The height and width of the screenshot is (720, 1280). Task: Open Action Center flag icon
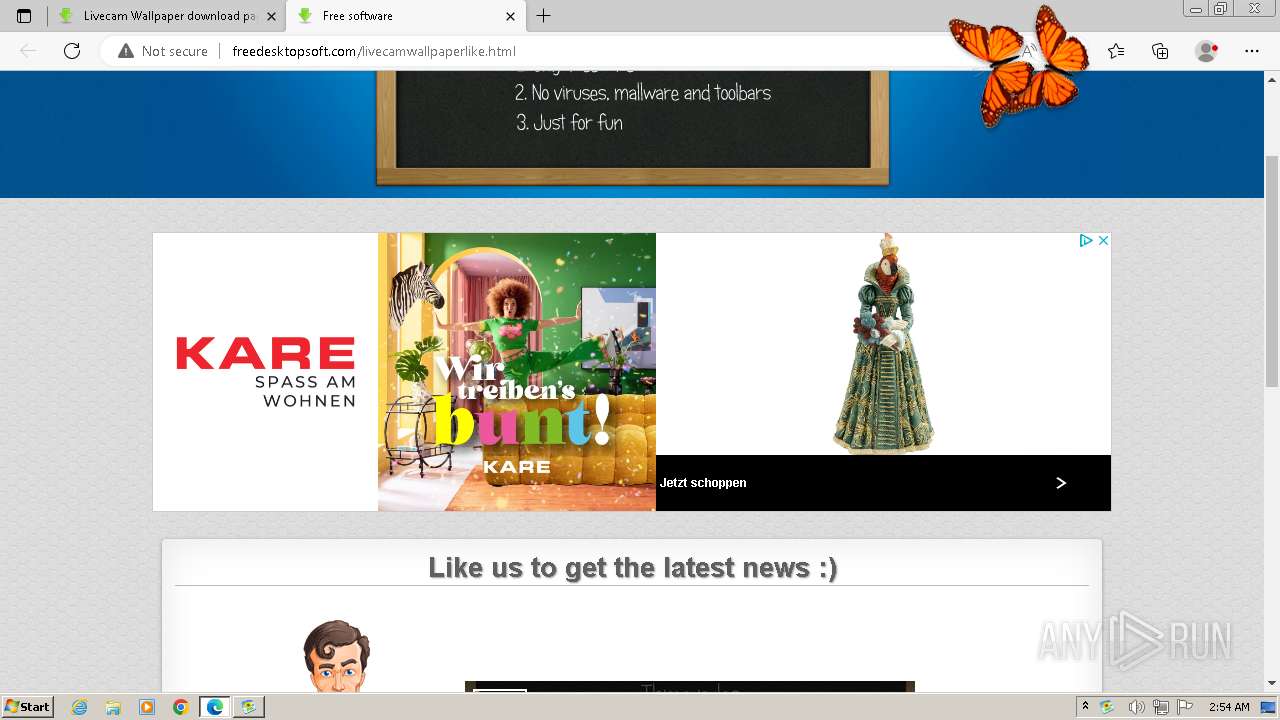1185,707
